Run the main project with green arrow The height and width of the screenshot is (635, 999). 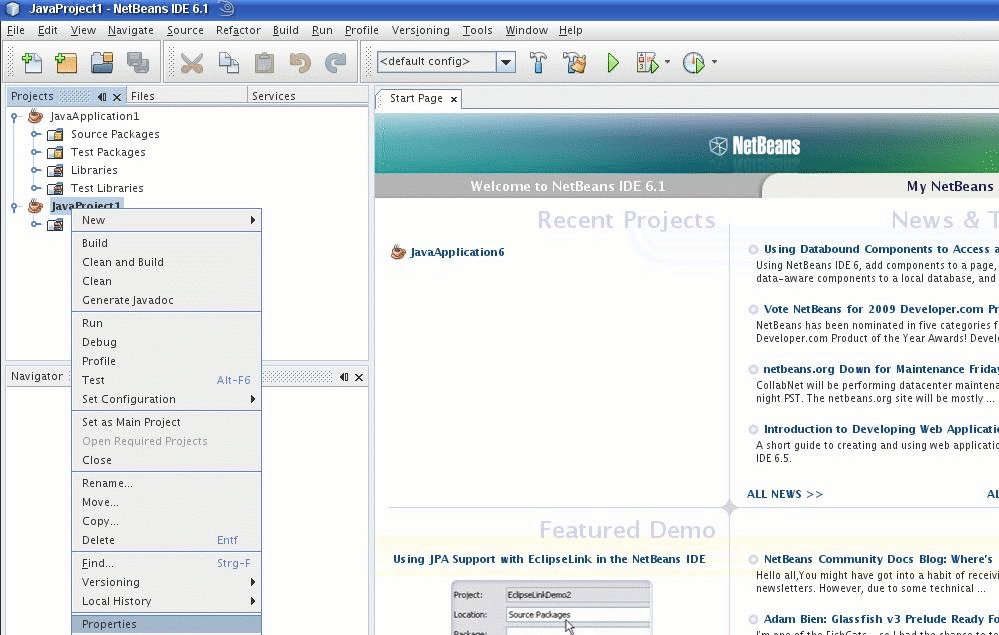tap(613, 62)
